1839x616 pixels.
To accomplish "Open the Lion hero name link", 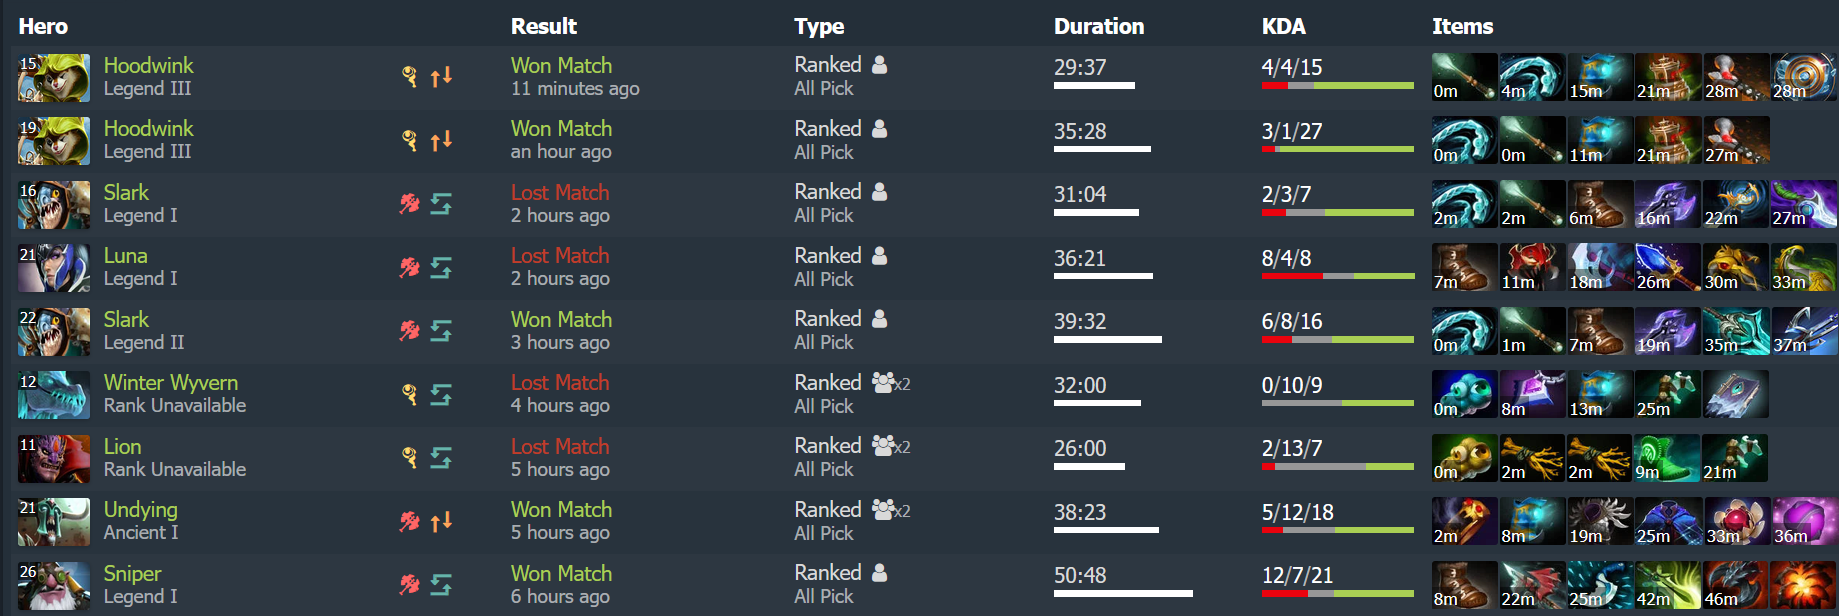I will pos(122,447).
